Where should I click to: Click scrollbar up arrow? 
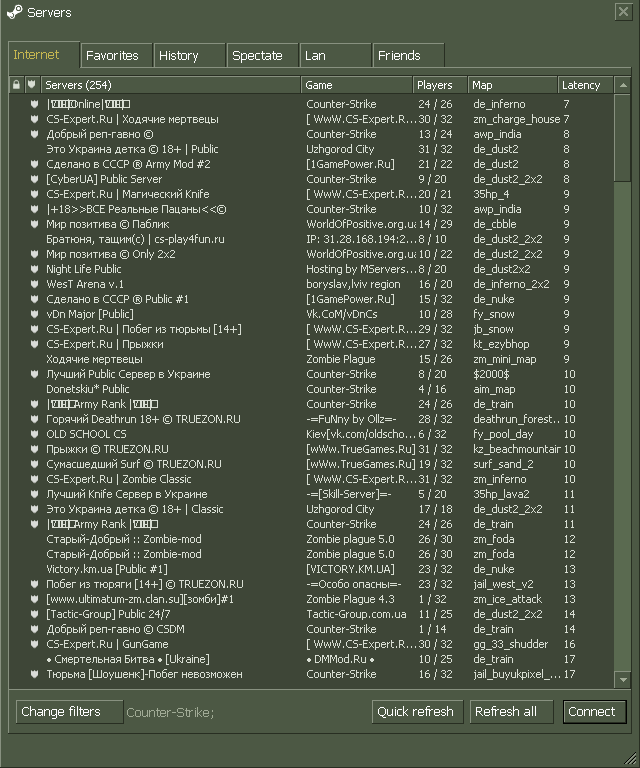(623, 85)
